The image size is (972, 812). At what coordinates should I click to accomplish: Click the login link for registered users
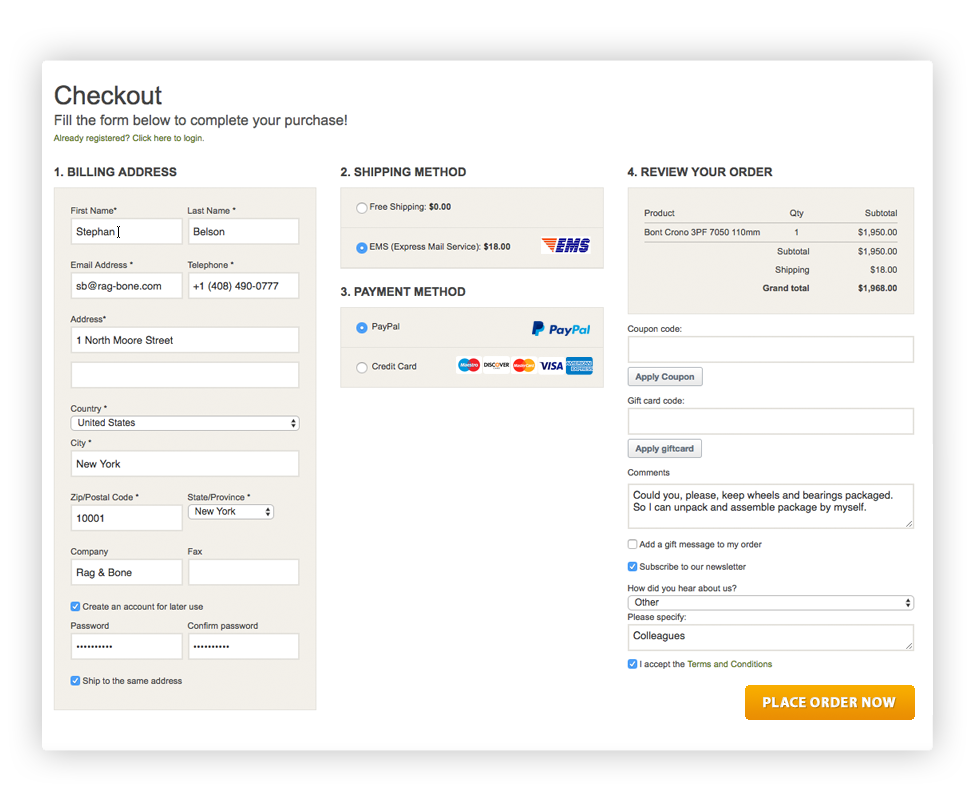pos(168,138)
